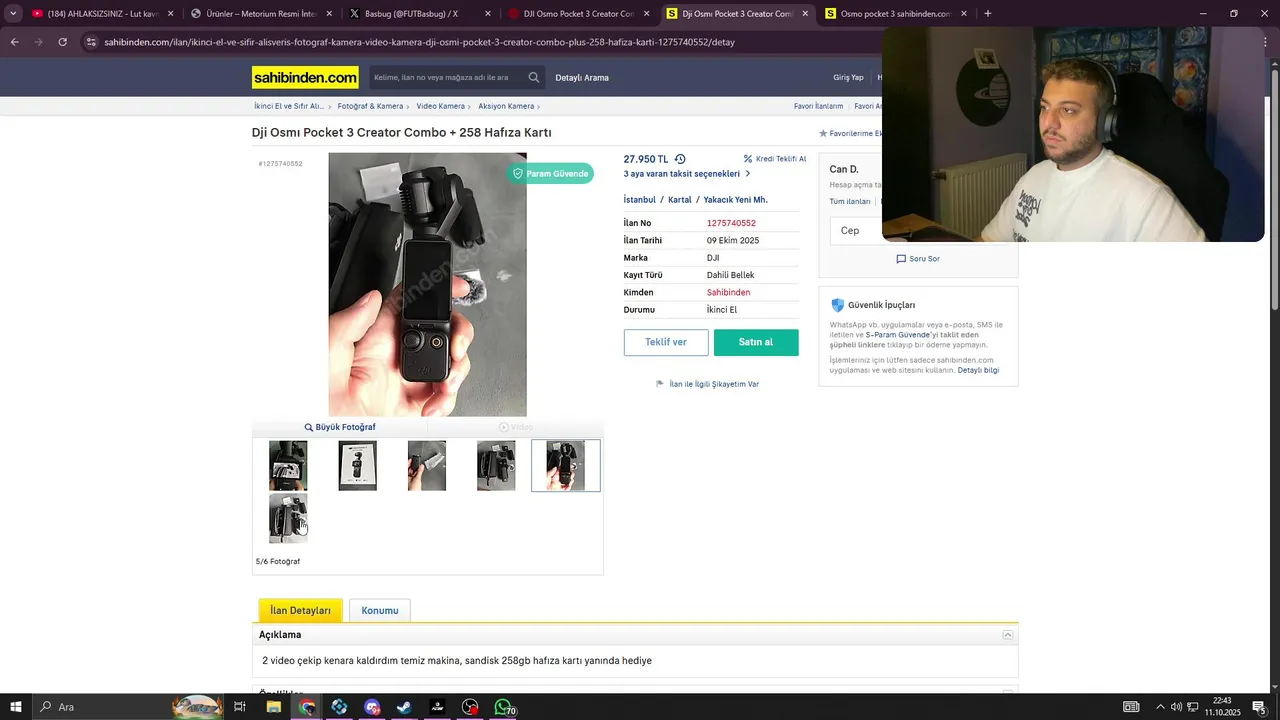The width and height of the screenshot is (1280, 720).
Task: Click the main camera product photo
Action: coord(427,284)
